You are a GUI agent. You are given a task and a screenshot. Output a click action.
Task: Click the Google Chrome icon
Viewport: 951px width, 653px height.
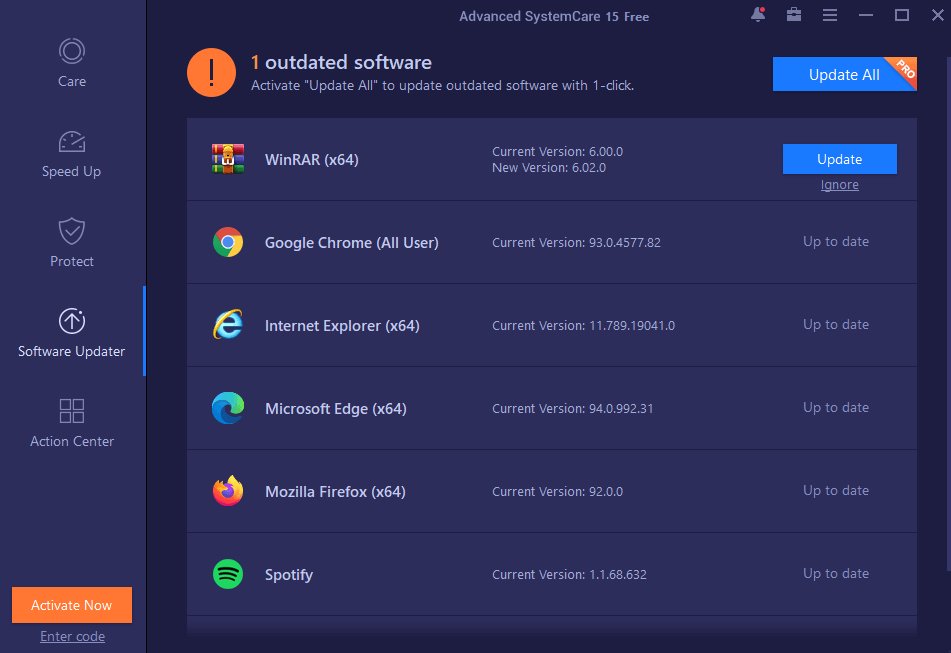click(227, 241)
